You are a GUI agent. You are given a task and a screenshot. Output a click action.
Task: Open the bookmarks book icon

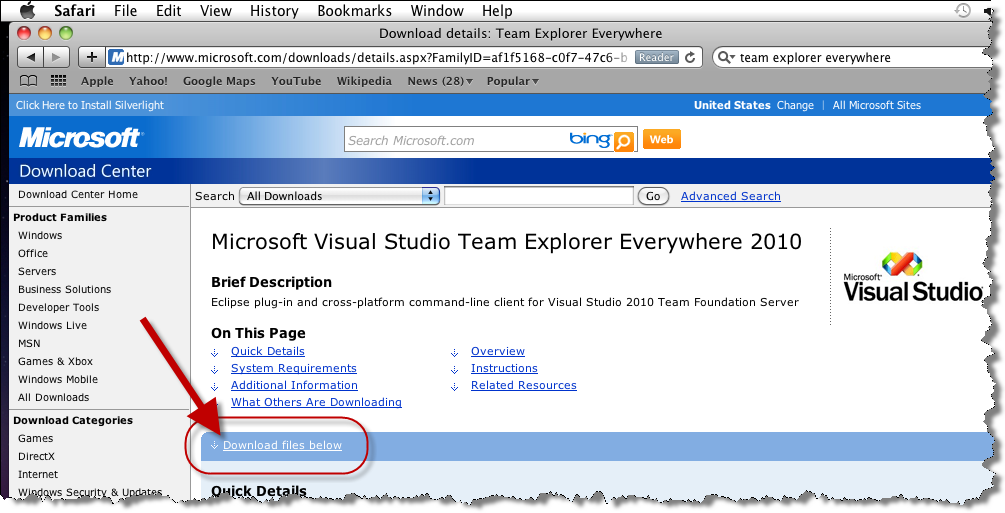29,81
